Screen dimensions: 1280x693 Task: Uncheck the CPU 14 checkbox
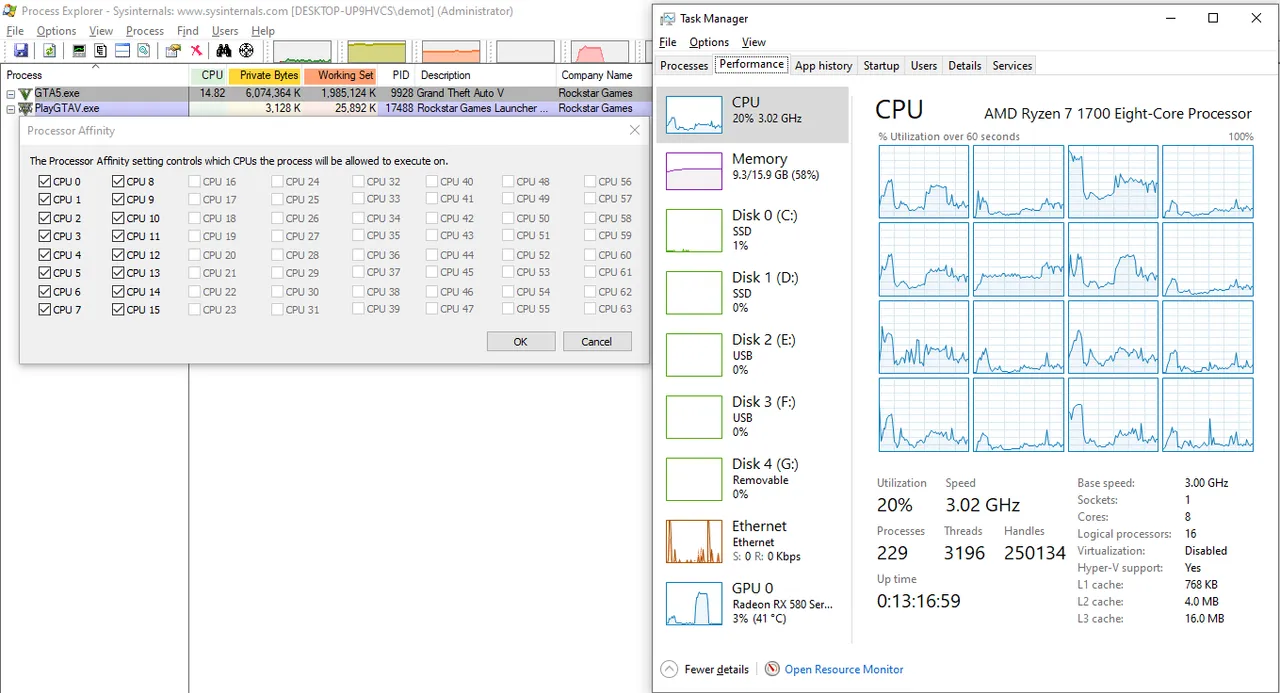click(x=118, y=292)
